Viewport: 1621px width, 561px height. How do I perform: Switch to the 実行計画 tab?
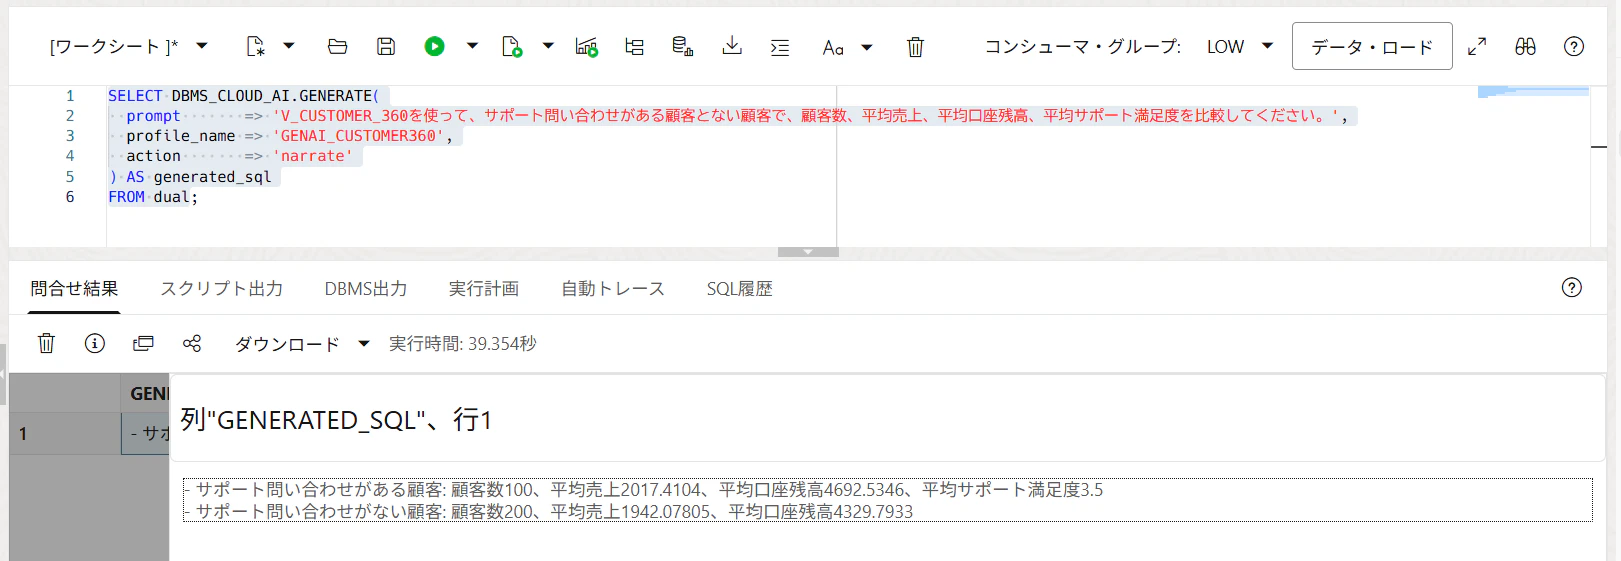(x=484, y=289)
